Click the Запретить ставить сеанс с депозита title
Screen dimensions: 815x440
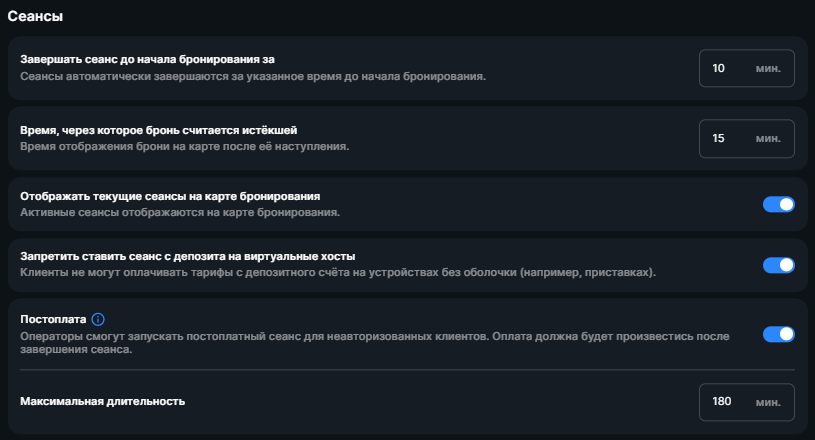[x=188, y=256]
